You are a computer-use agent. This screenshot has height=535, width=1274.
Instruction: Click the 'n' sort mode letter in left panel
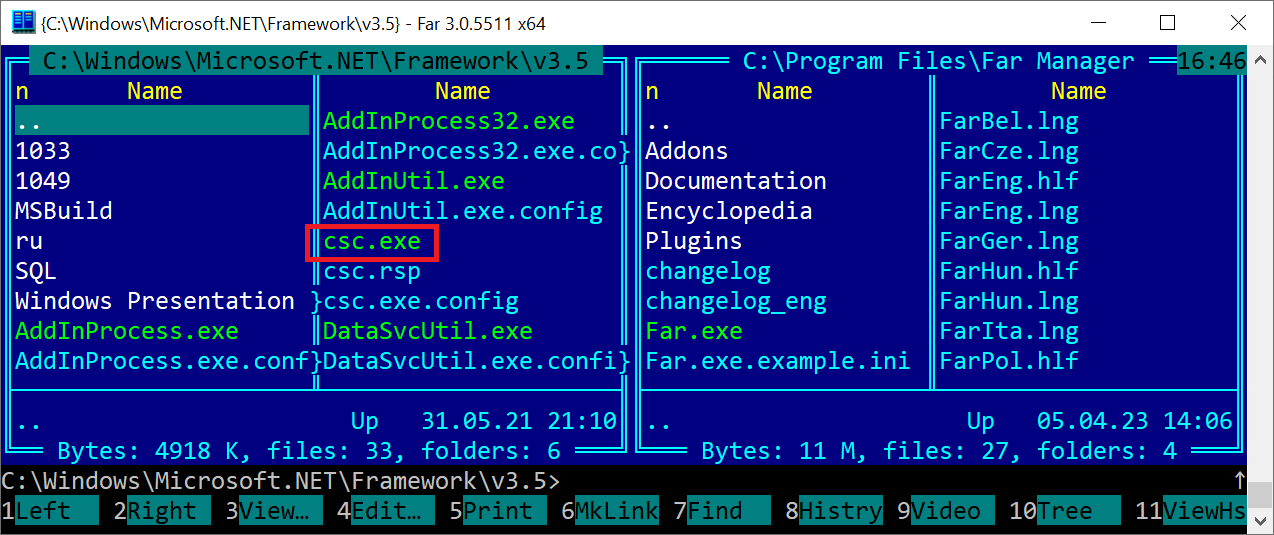22,91
